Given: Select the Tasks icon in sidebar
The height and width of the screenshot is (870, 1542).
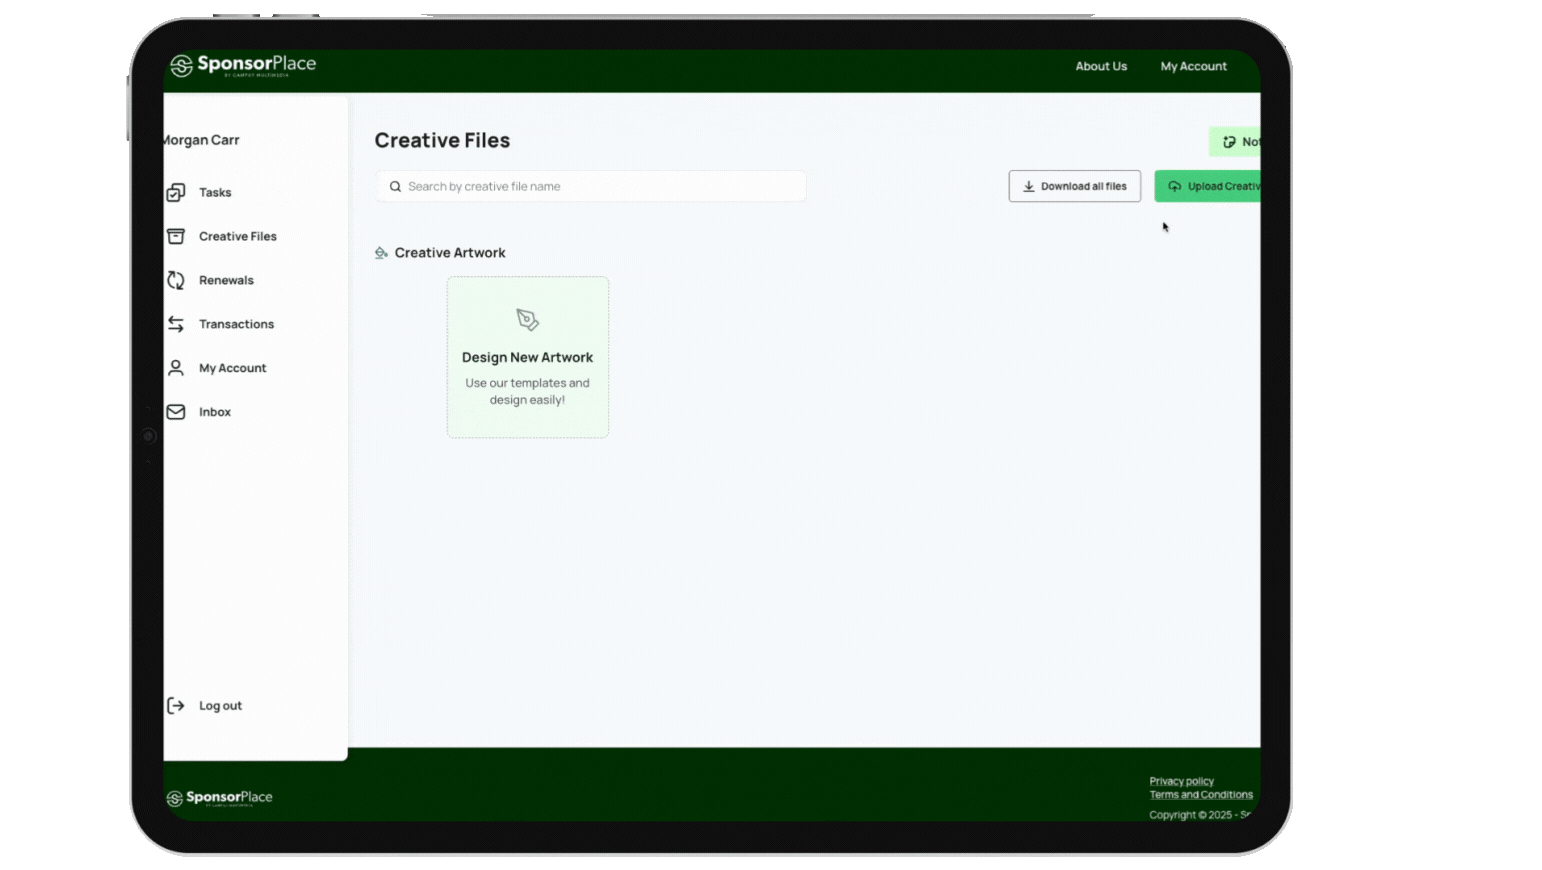Looking at the screenshot, I should 176,192.
